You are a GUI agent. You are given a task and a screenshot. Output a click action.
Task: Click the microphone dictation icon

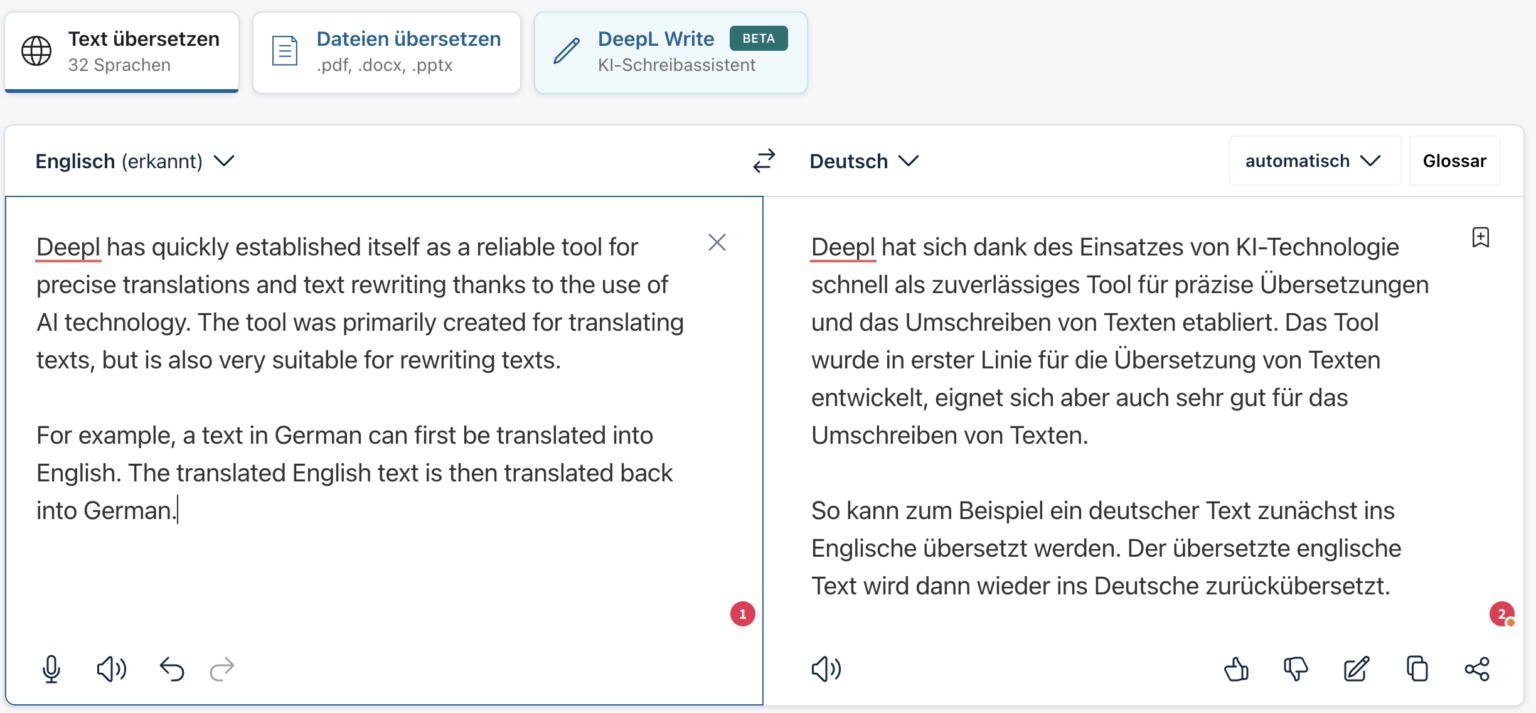(x=51, y=669)
